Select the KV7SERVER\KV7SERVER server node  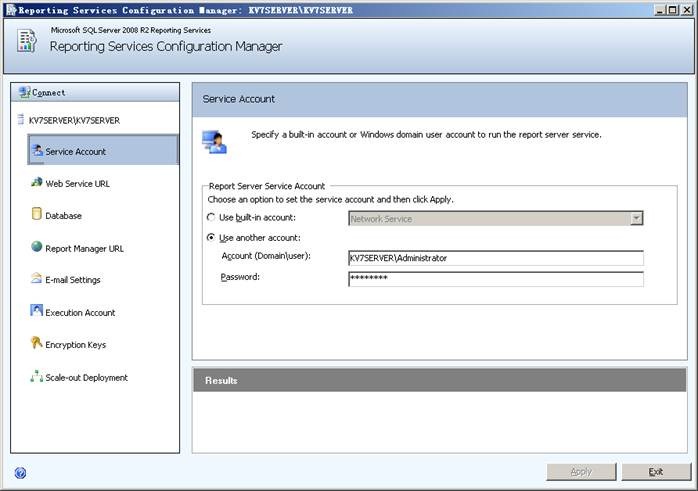click(68, 120)
